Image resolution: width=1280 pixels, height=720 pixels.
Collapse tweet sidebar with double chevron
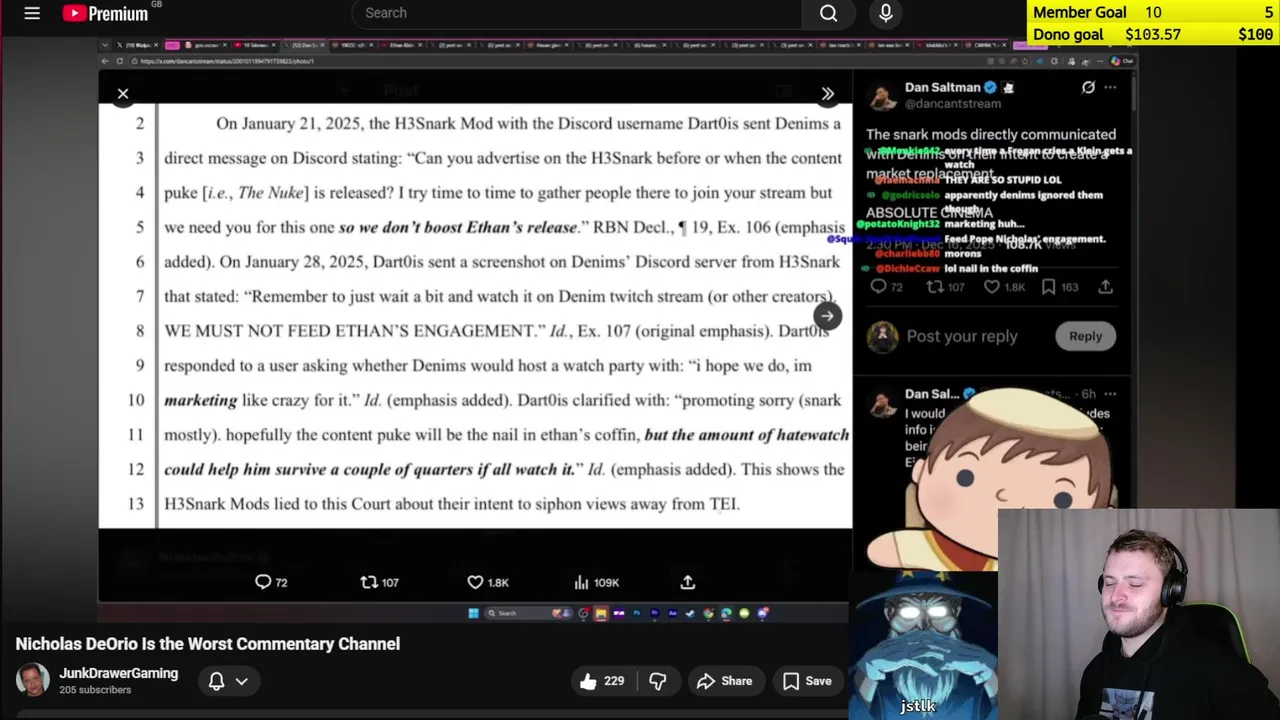pyautogui.click(x=828, y=94)
